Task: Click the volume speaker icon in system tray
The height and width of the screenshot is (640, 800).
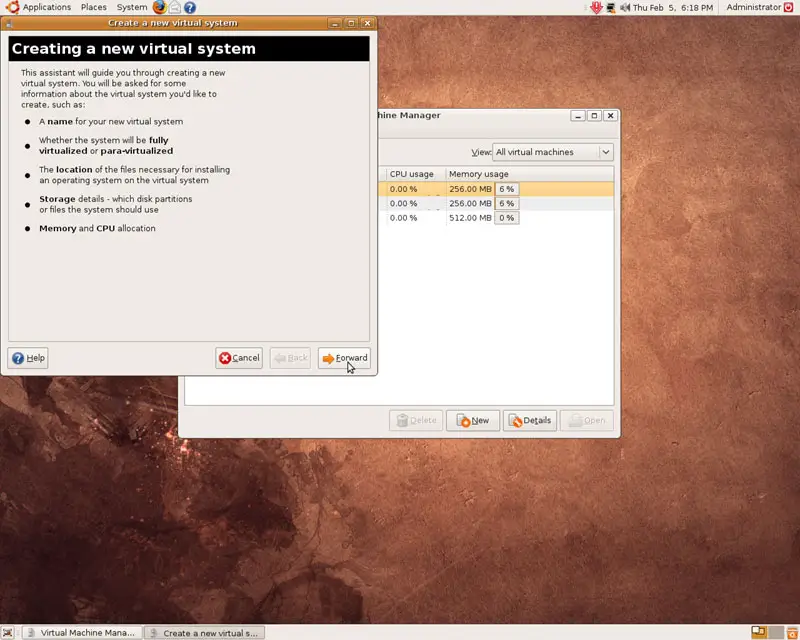Action: (x=625, y=7)
